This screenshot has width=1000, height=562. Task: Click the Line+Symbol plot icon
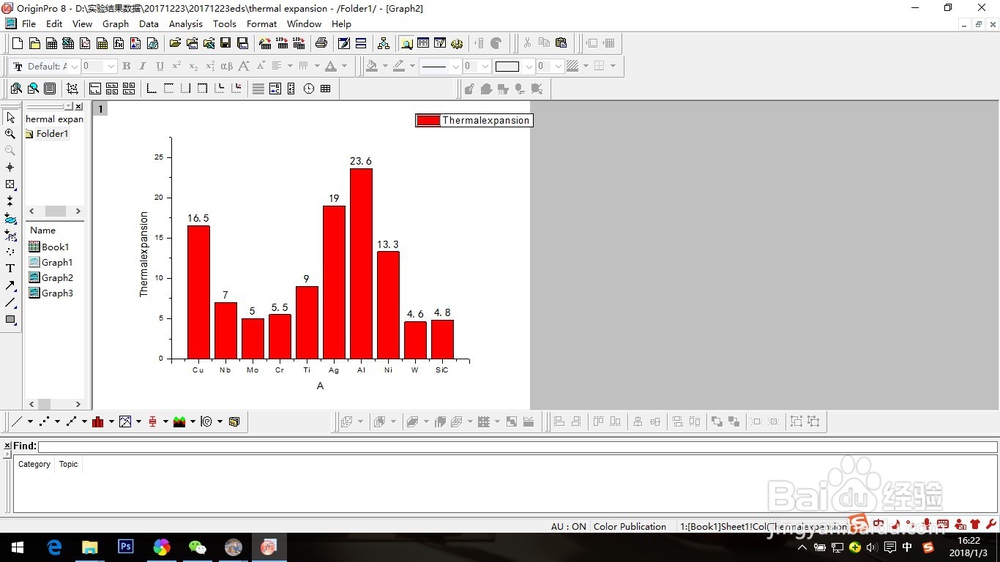pyautogui.click(x=71, y=422)
